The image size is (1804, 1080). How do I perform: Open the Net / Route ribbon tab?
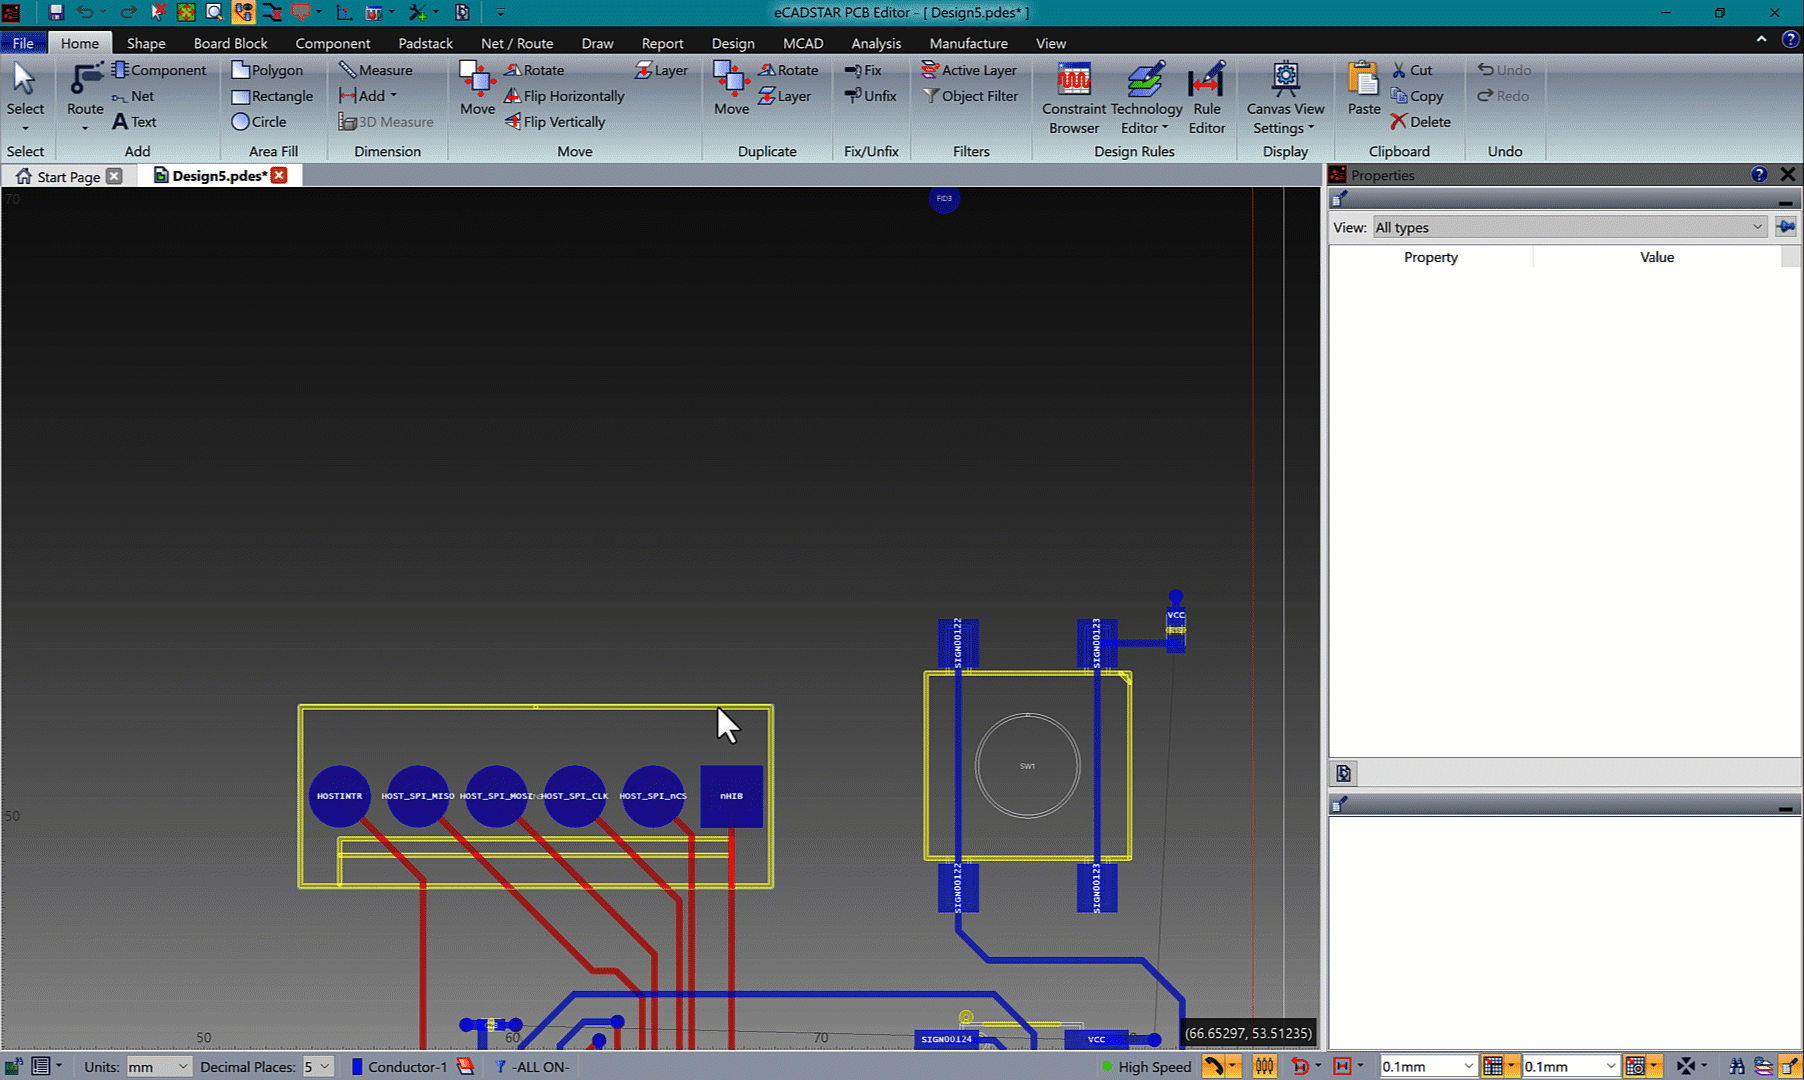517,43
